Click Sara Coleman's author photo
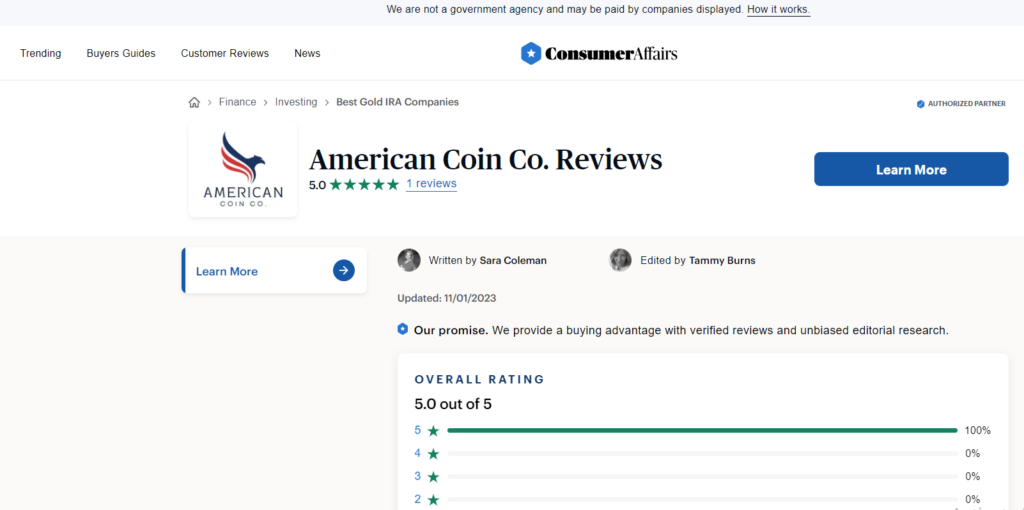This screenshot has width=1024, height=510. pyautogui.click(x=409, y=260)
